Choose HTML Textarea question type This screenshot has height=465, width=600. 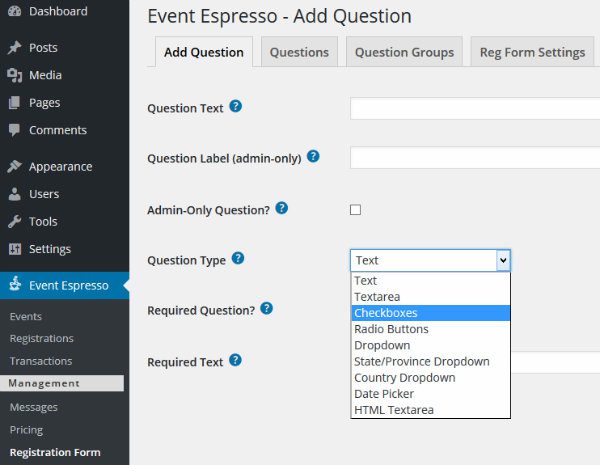point(430,410)
